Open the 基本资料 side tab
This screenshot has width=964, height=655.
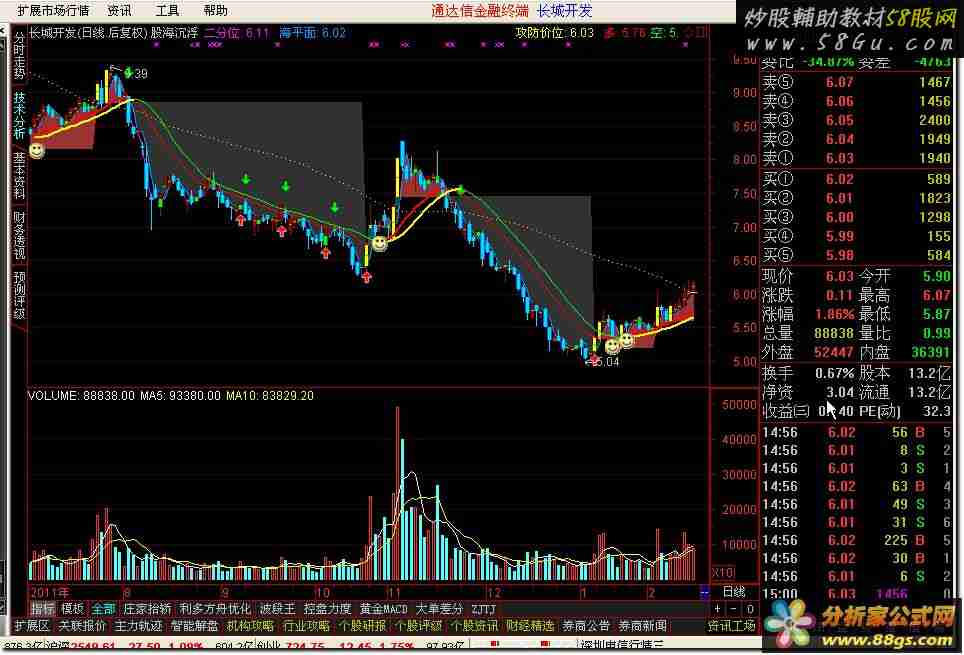click(19, 175)
